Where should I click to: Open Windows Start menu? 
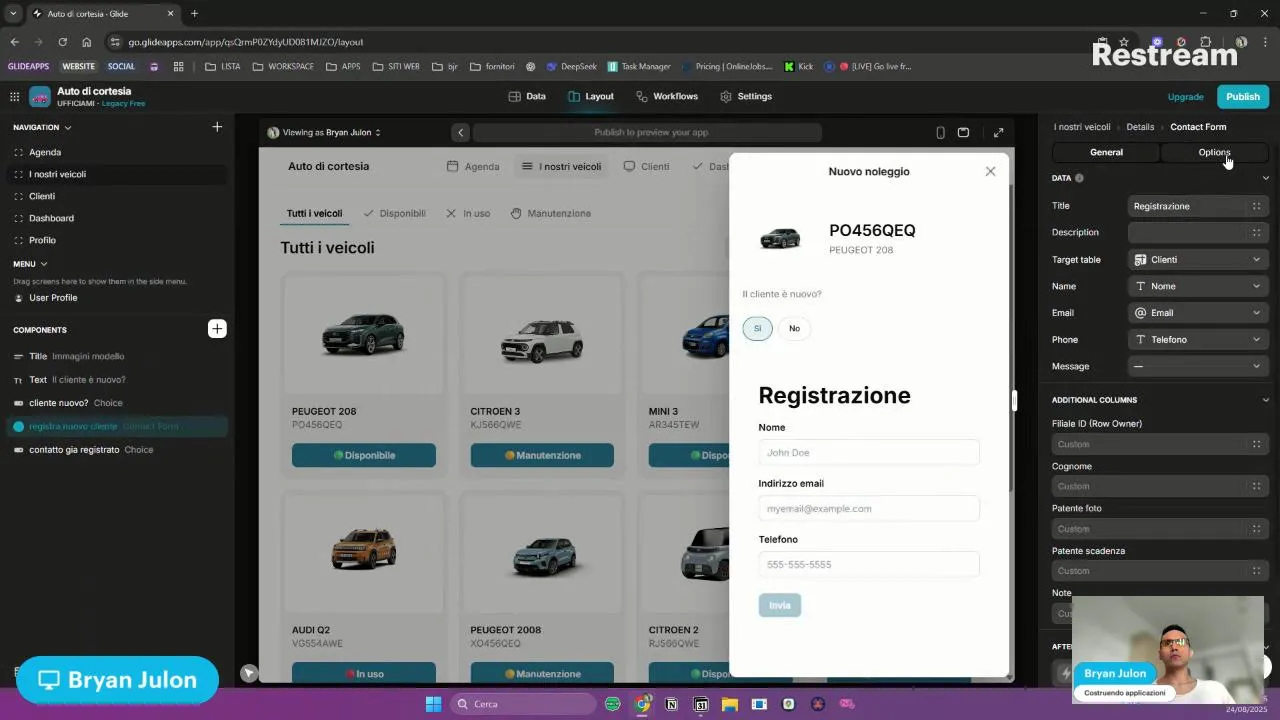click(433, 704)
